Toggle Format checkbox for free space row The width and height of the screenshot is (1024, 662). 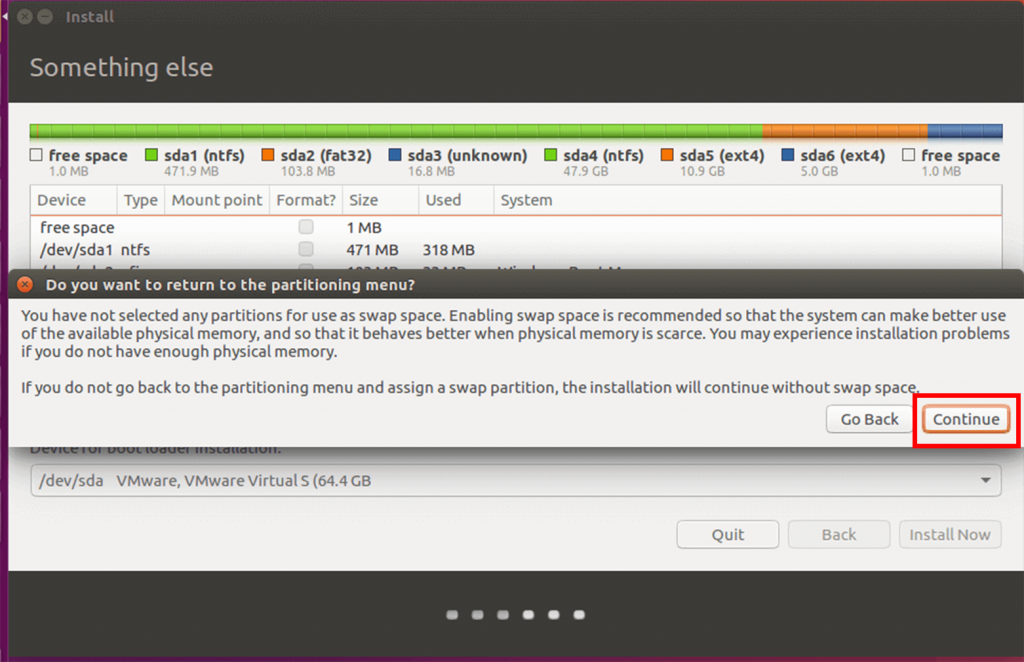pos(306,227)
